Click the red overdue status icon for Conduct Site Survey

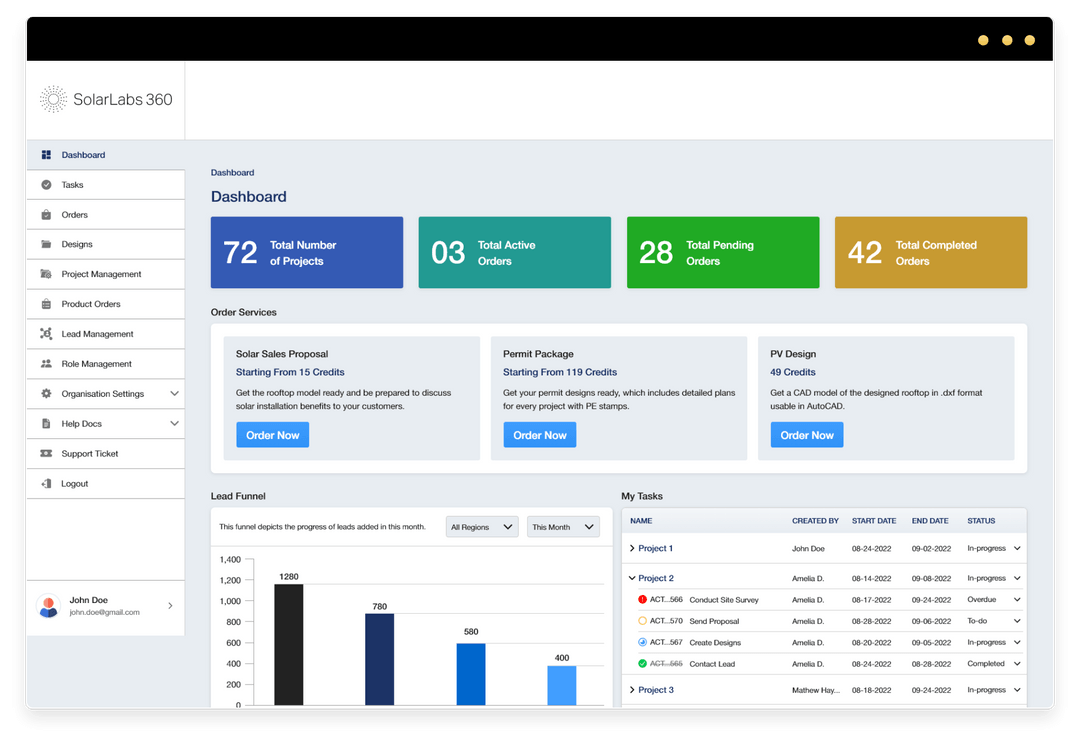(642, 600)
